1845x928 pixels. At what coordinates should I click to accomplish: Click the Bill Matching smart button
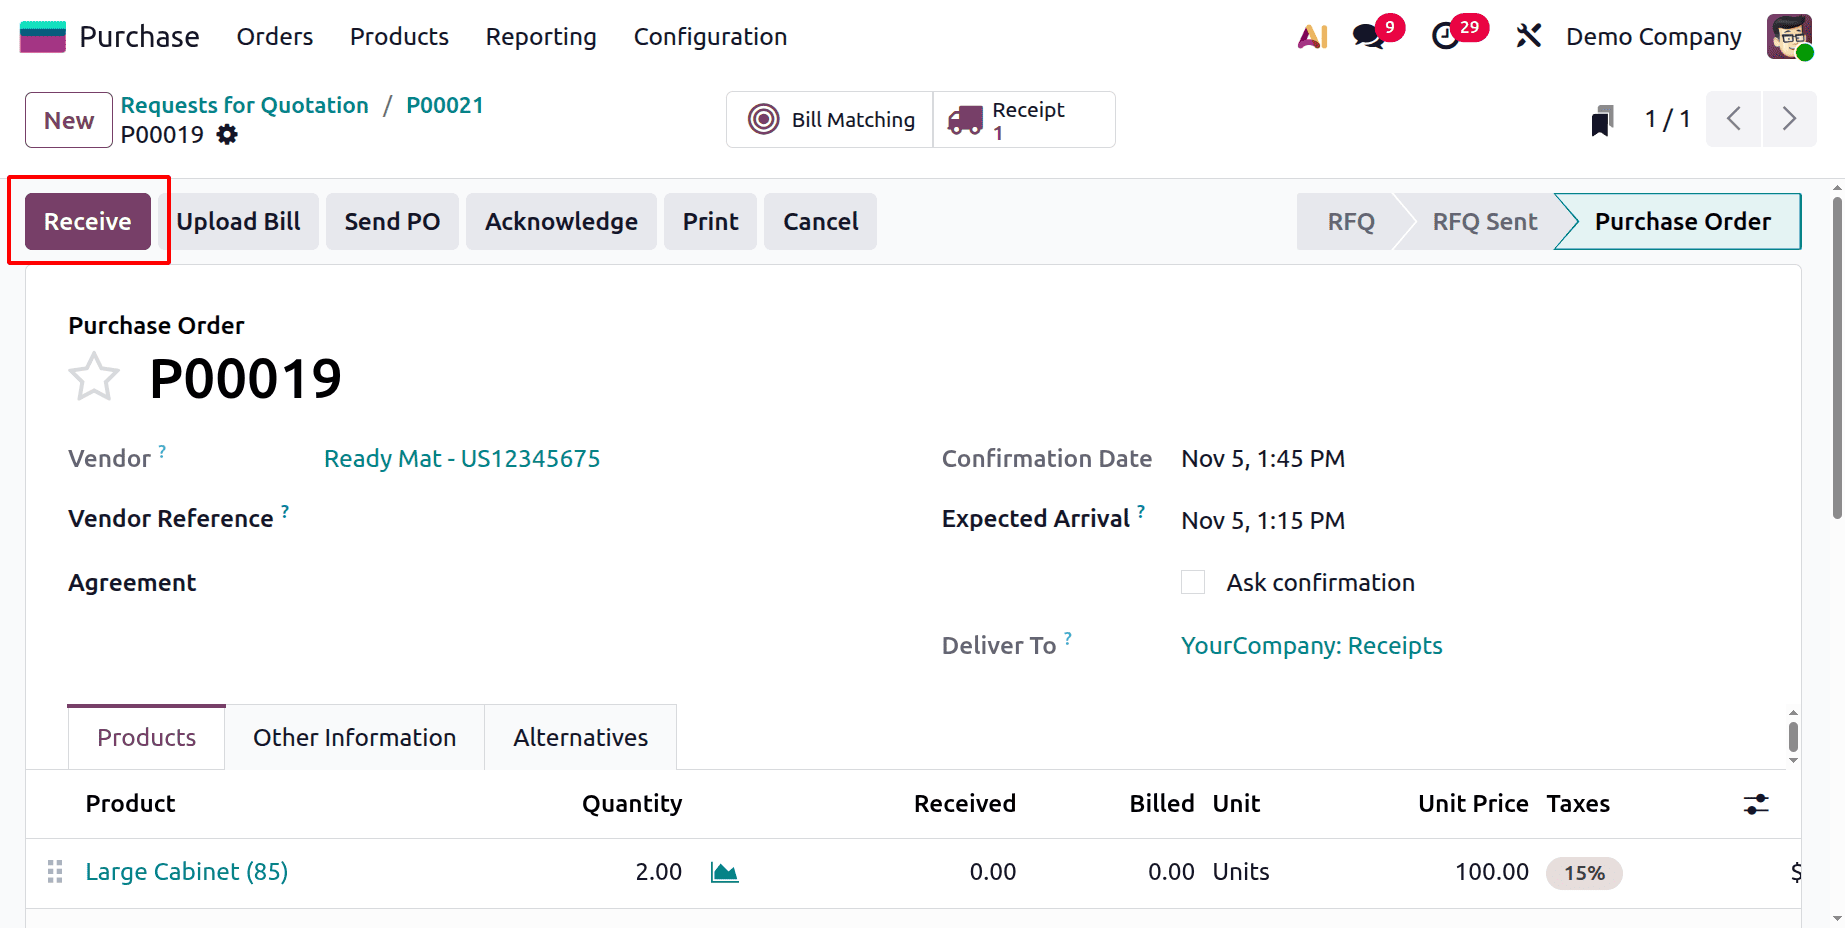click(x=829, y=118)
